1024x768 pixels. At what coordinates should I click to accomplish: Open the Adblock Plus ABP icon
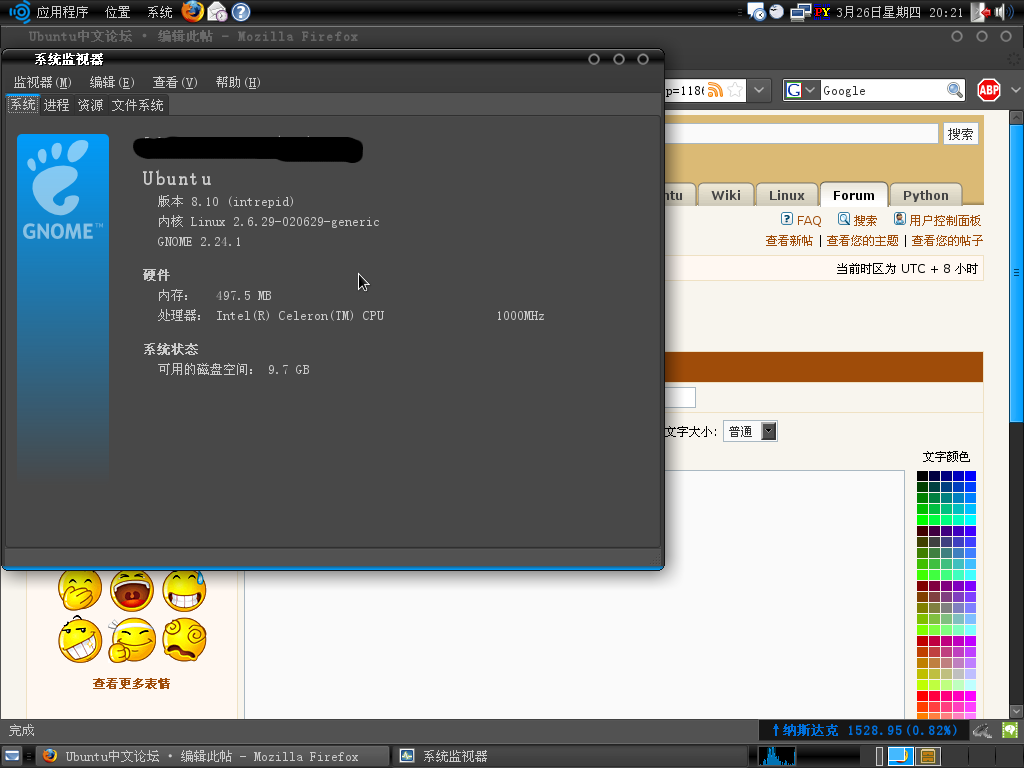click(989, 90)
